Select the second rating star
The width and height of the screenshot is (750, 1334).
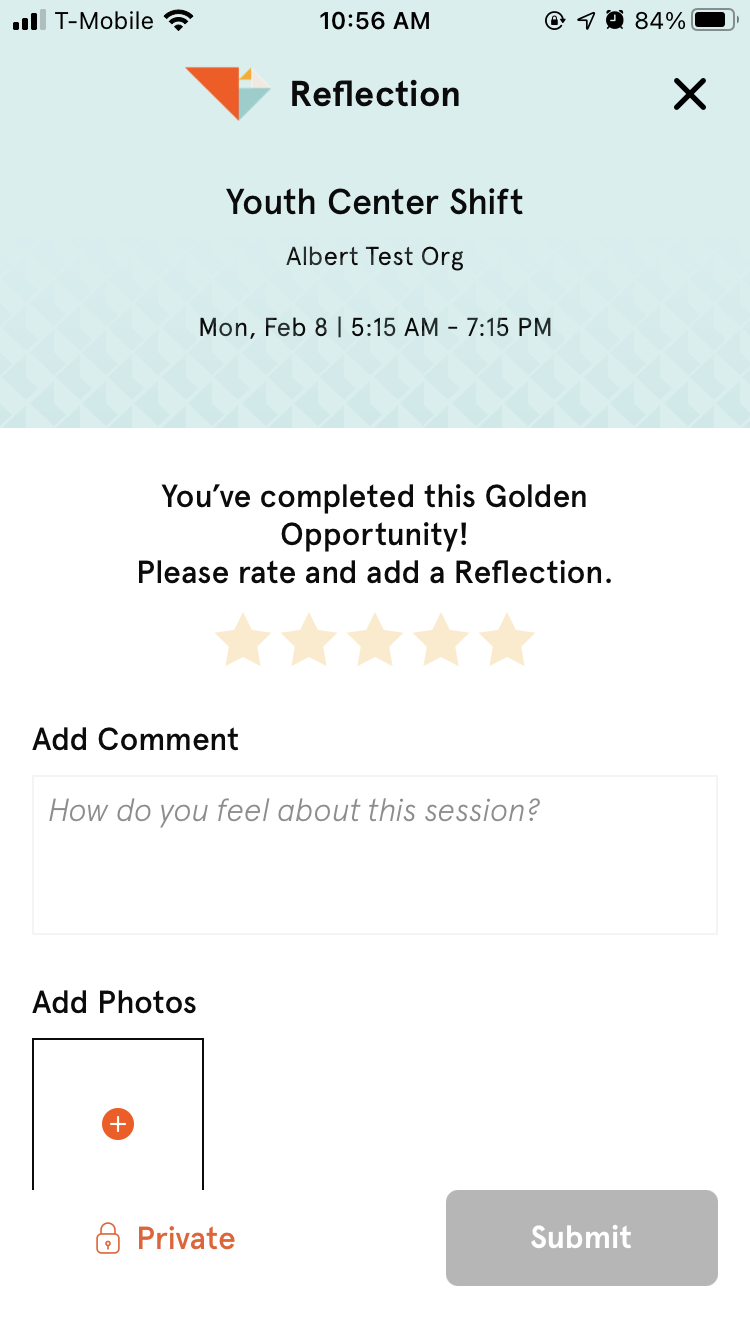click(310, 640)
